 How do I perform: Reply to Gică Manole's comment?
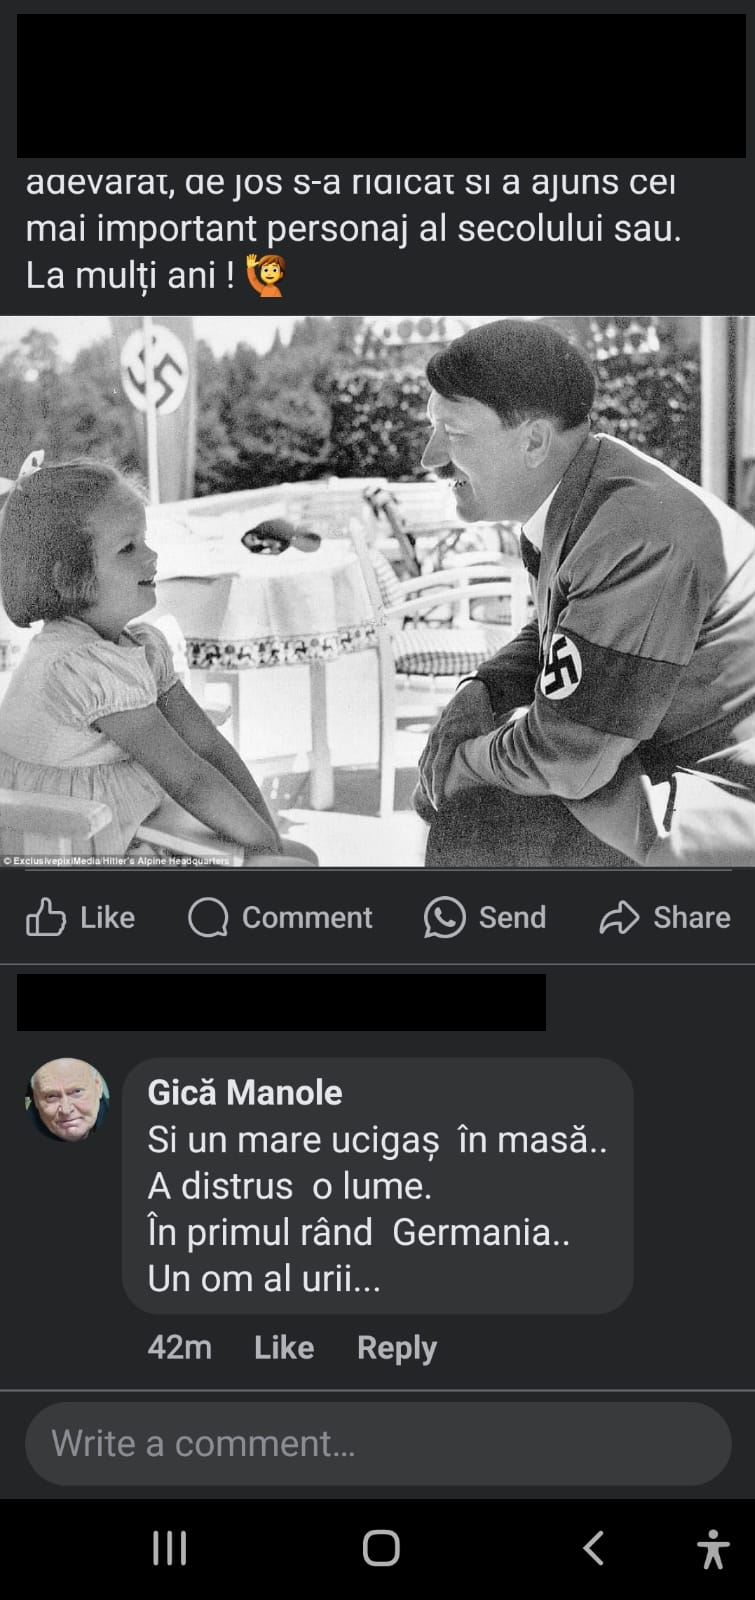pos(397,1348)
